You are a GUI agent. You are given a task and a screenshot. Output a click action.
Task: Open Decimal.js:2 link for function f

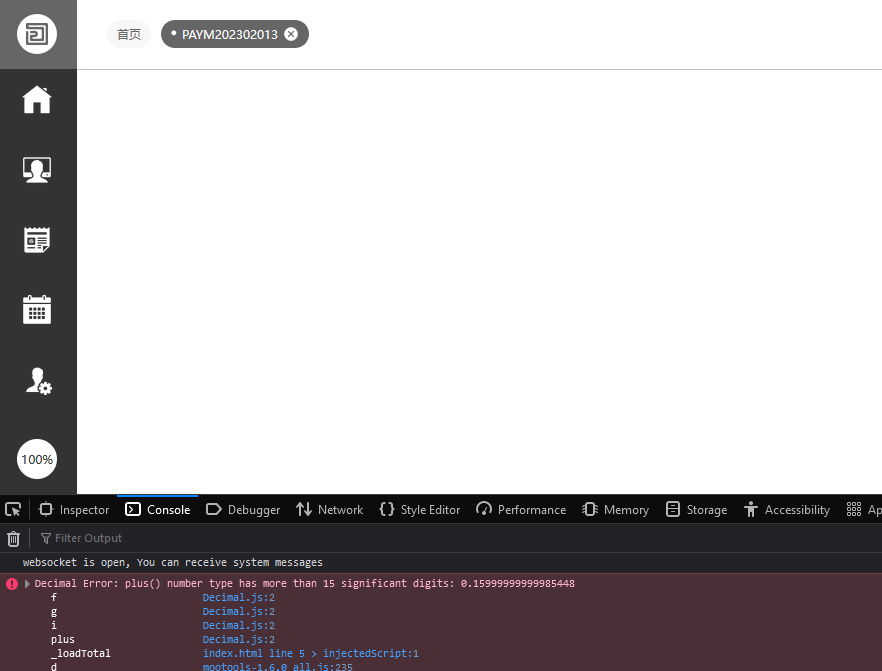(x=238, y=597)
